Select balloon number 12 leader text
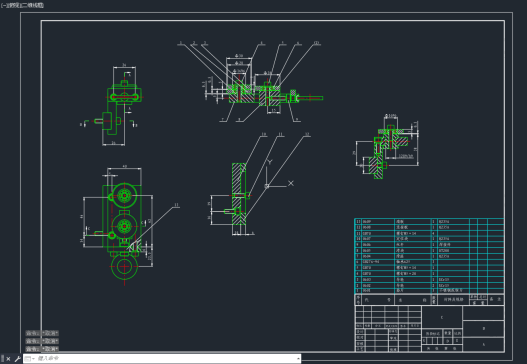The height and width of the screenshot is (364, 527). pyautogui.click(x=307, y=134)
